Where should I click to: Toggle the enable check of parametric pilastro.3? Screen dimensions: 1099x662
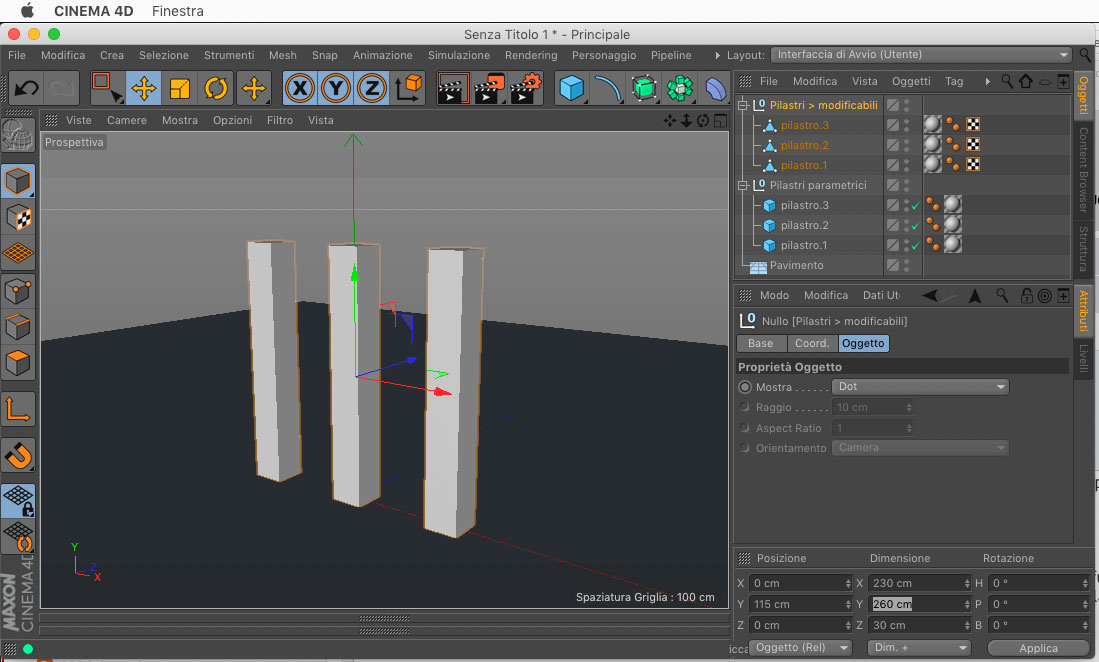915,206
